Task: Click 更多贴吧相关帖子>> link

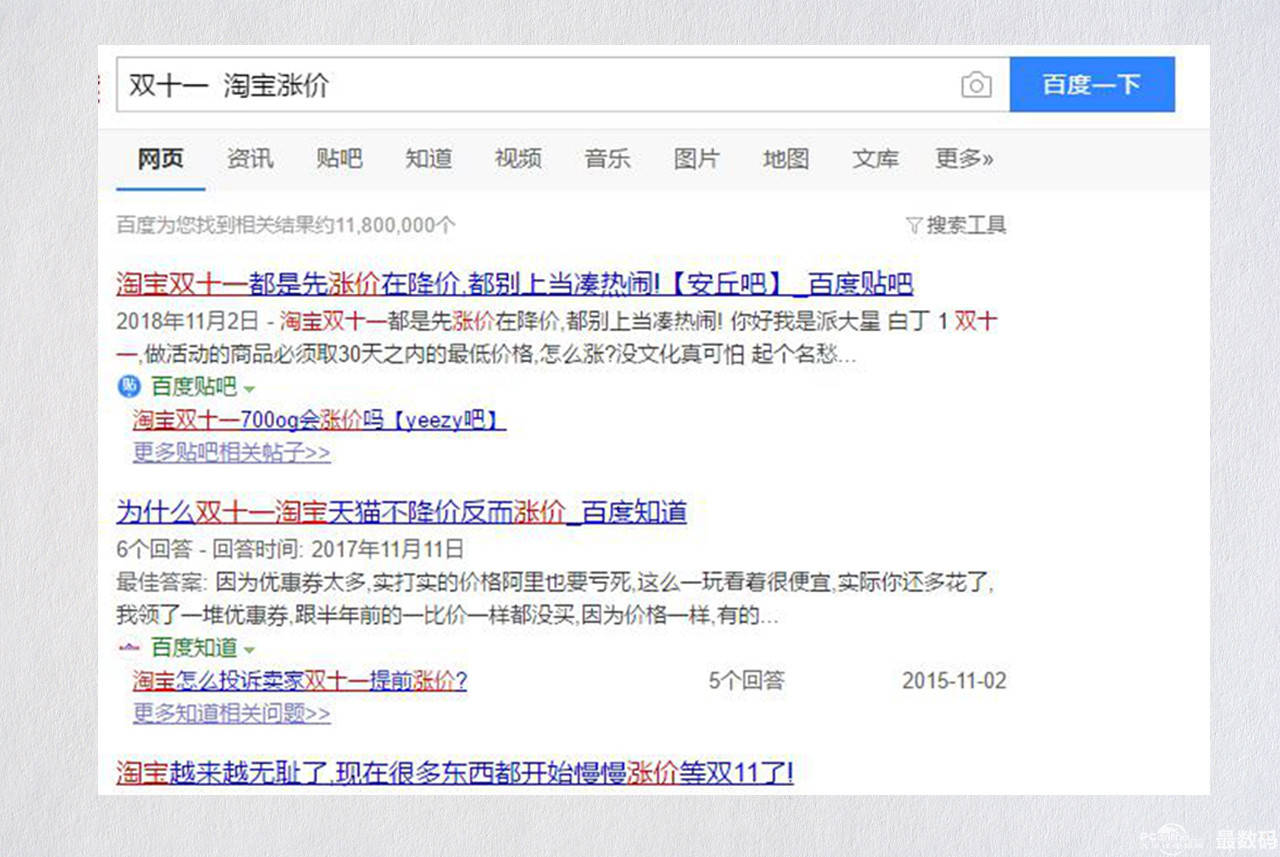Action: [x=232, y=453]
